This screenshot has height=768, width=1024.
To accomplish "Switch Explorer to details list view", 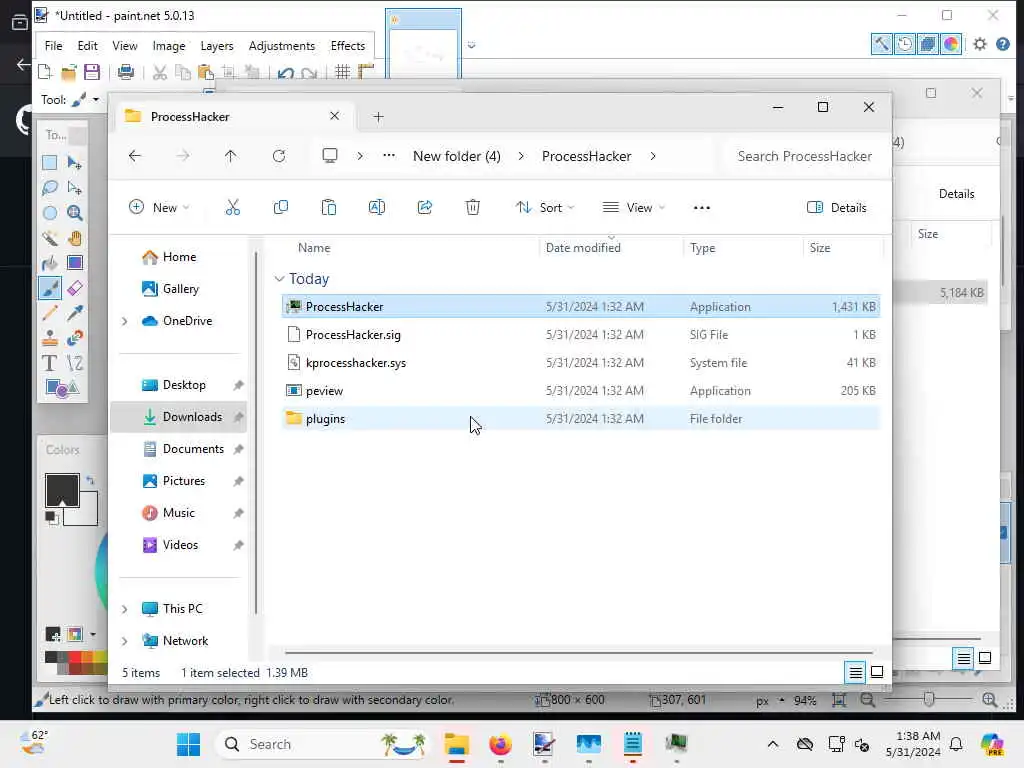I will point(856,672).
